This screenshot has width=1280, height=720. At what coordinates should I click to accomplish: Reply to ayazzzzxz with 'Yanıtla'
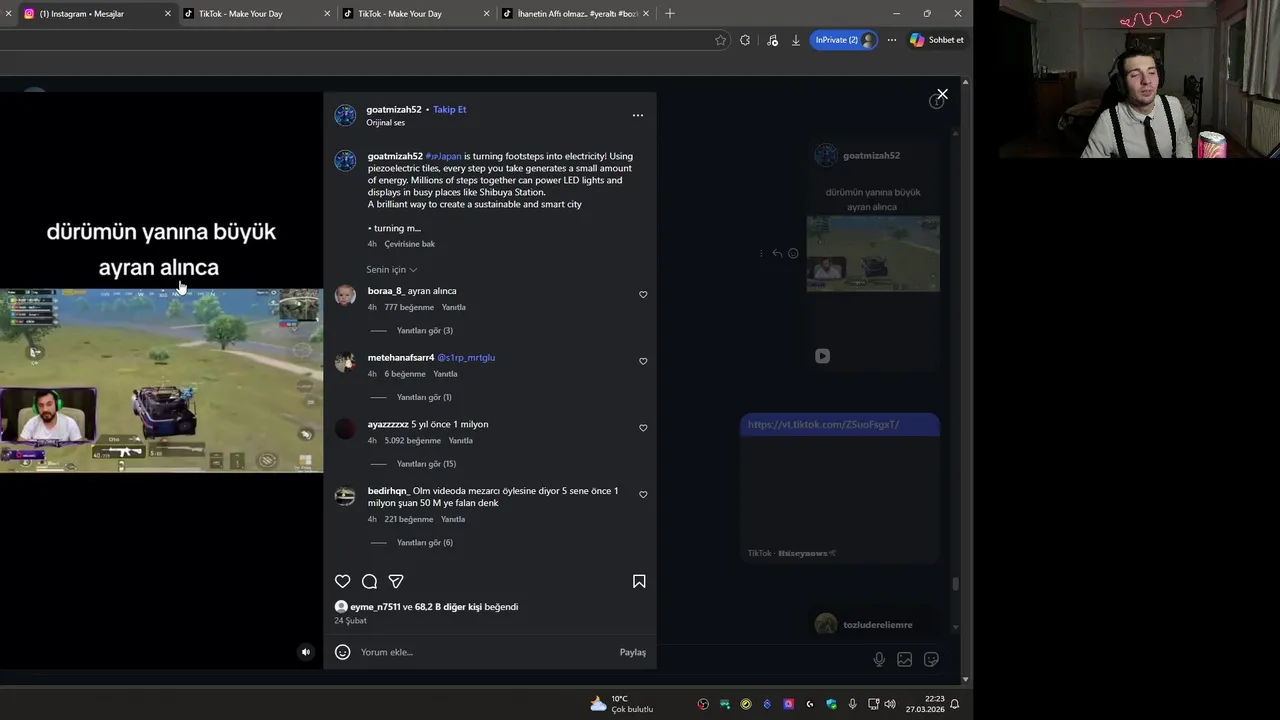click(x=460, y=441)
